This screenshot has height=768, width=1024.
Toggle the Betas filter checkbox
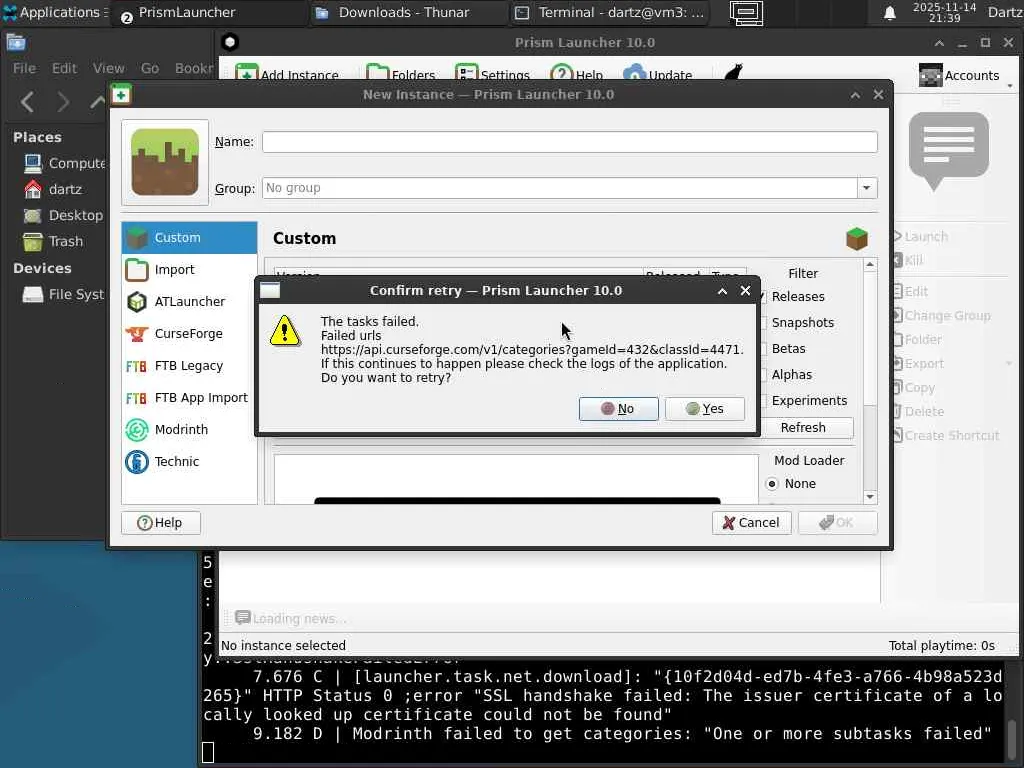tap(763, 349)
